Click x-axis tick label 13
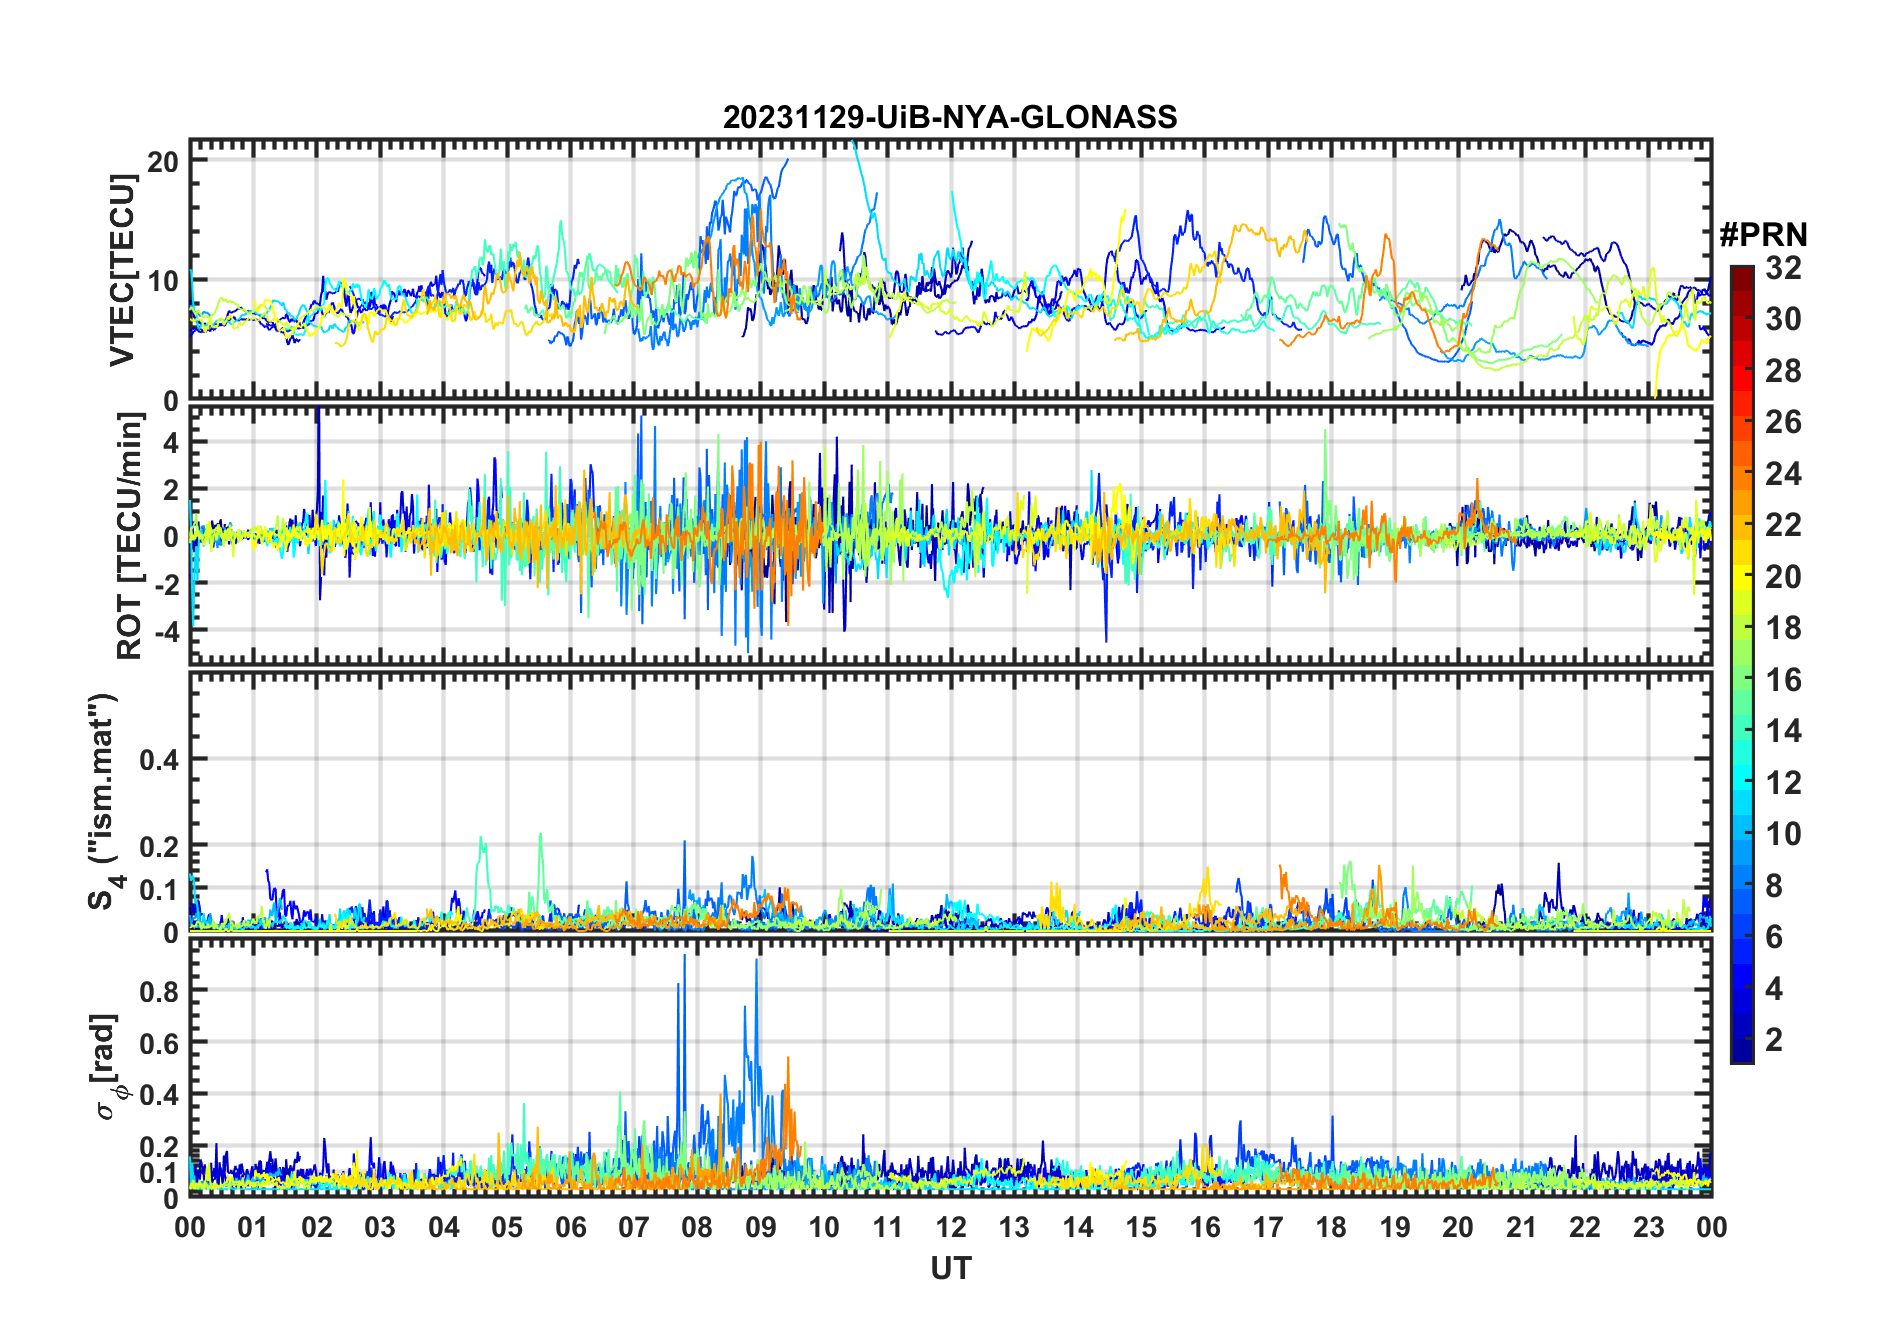Screen dimensions: 1902x1330 coord(1014,1228)
